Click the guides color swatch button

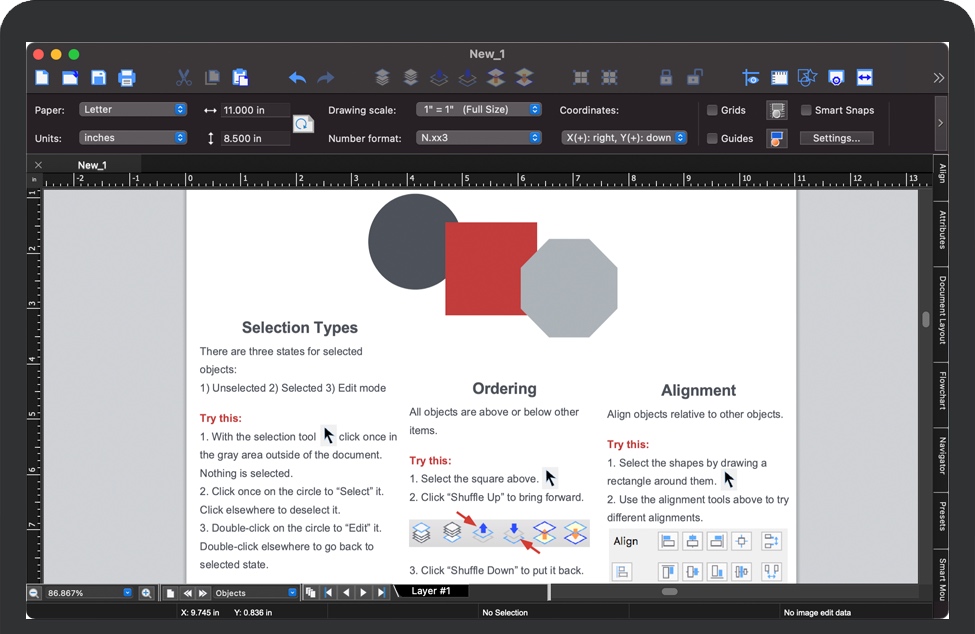776,139
